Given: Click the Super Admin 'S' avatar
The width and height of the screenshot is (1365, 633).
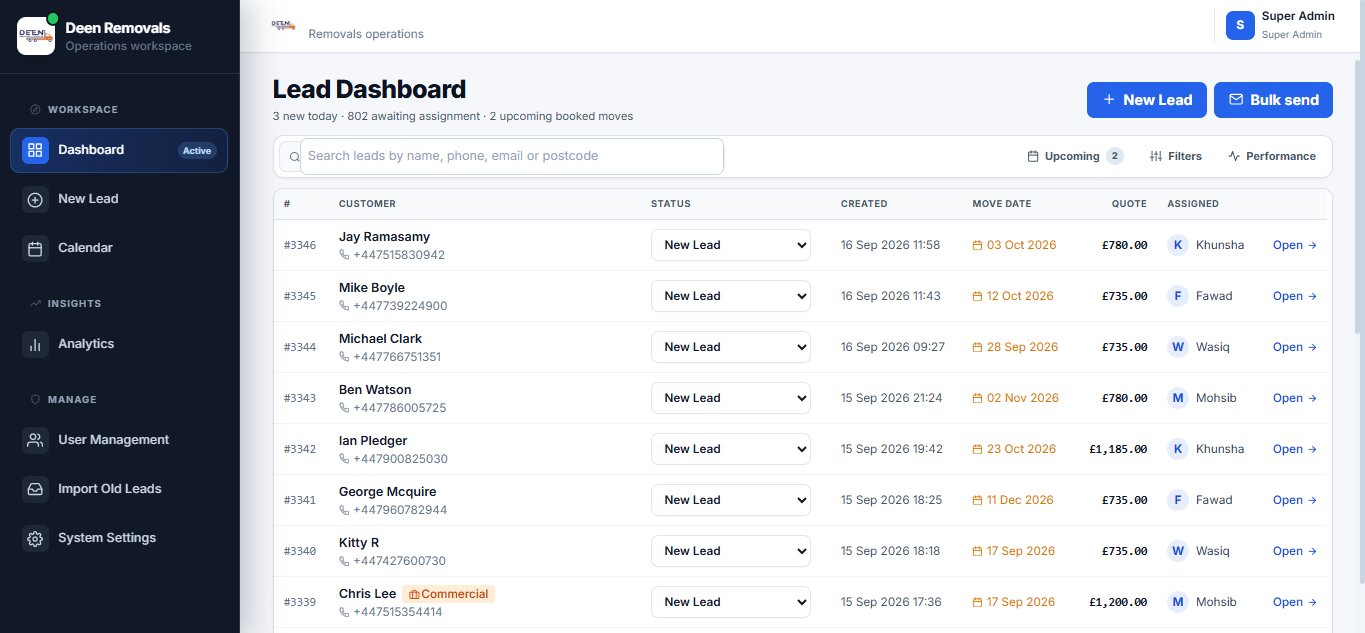Looking at the screenshot, I should pyautogui.click(x=1240, y=25).
